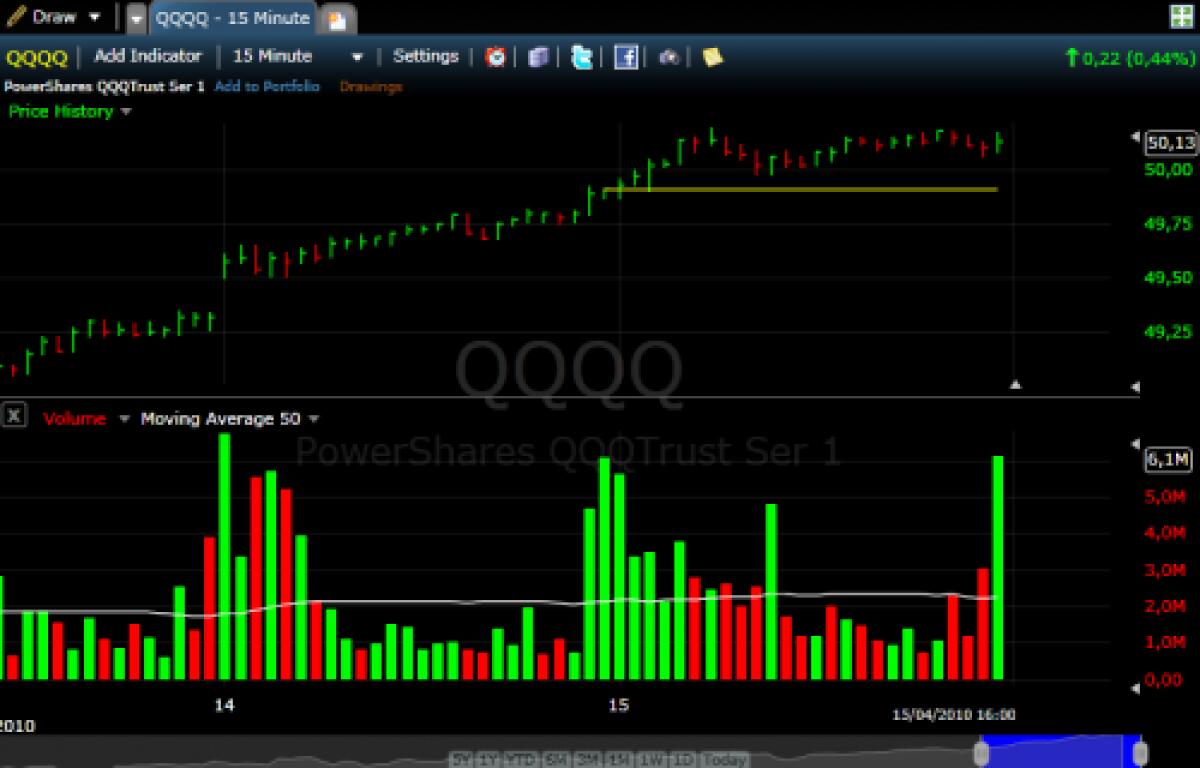
Task: Open chart Settings
Action: (426, 56)
